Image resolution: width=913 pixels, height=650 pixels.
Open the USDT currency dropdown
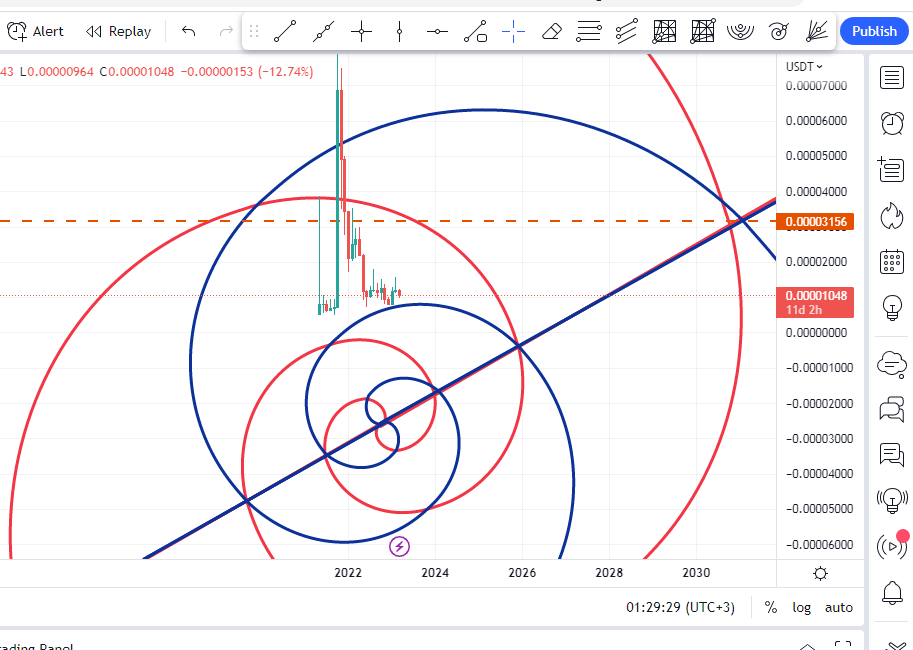(804, 66)
